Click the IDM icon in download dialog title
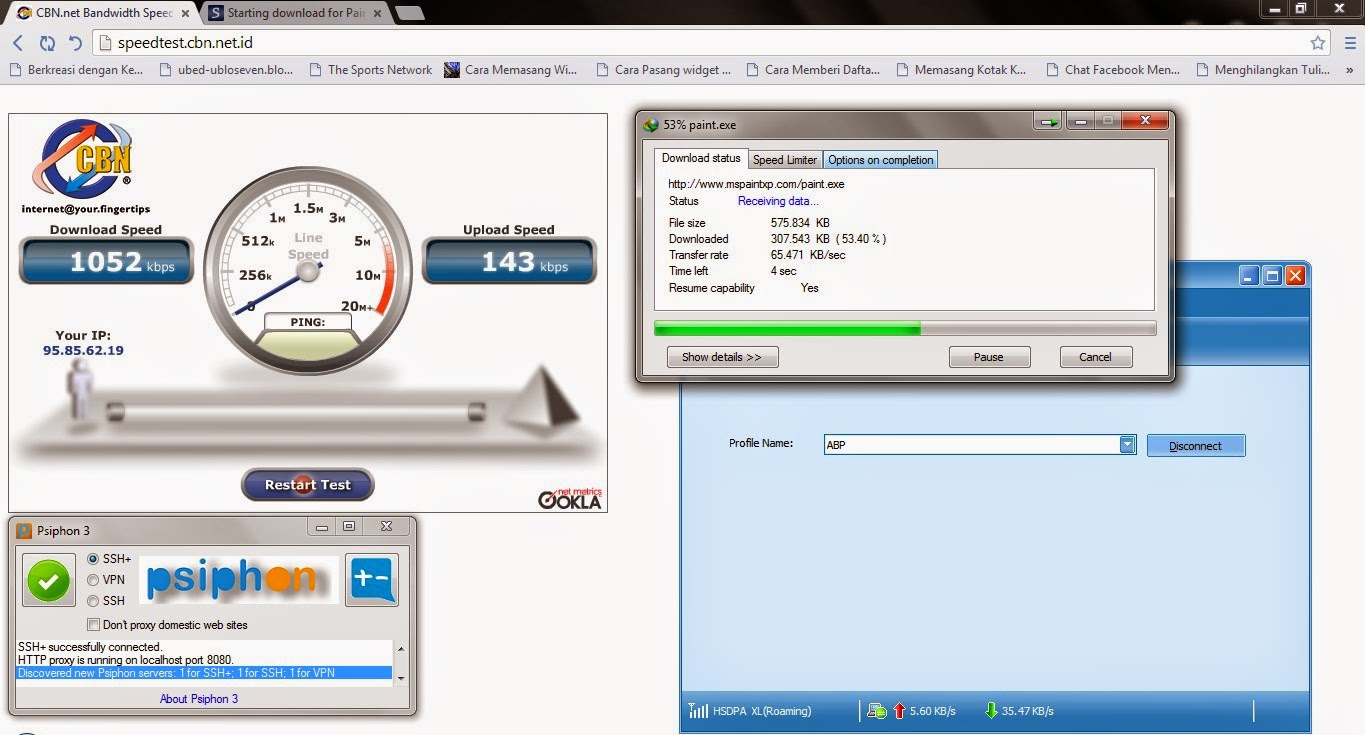Image resolution: width=1365 pixels, height=735 pixels. (x=651, y=125)
